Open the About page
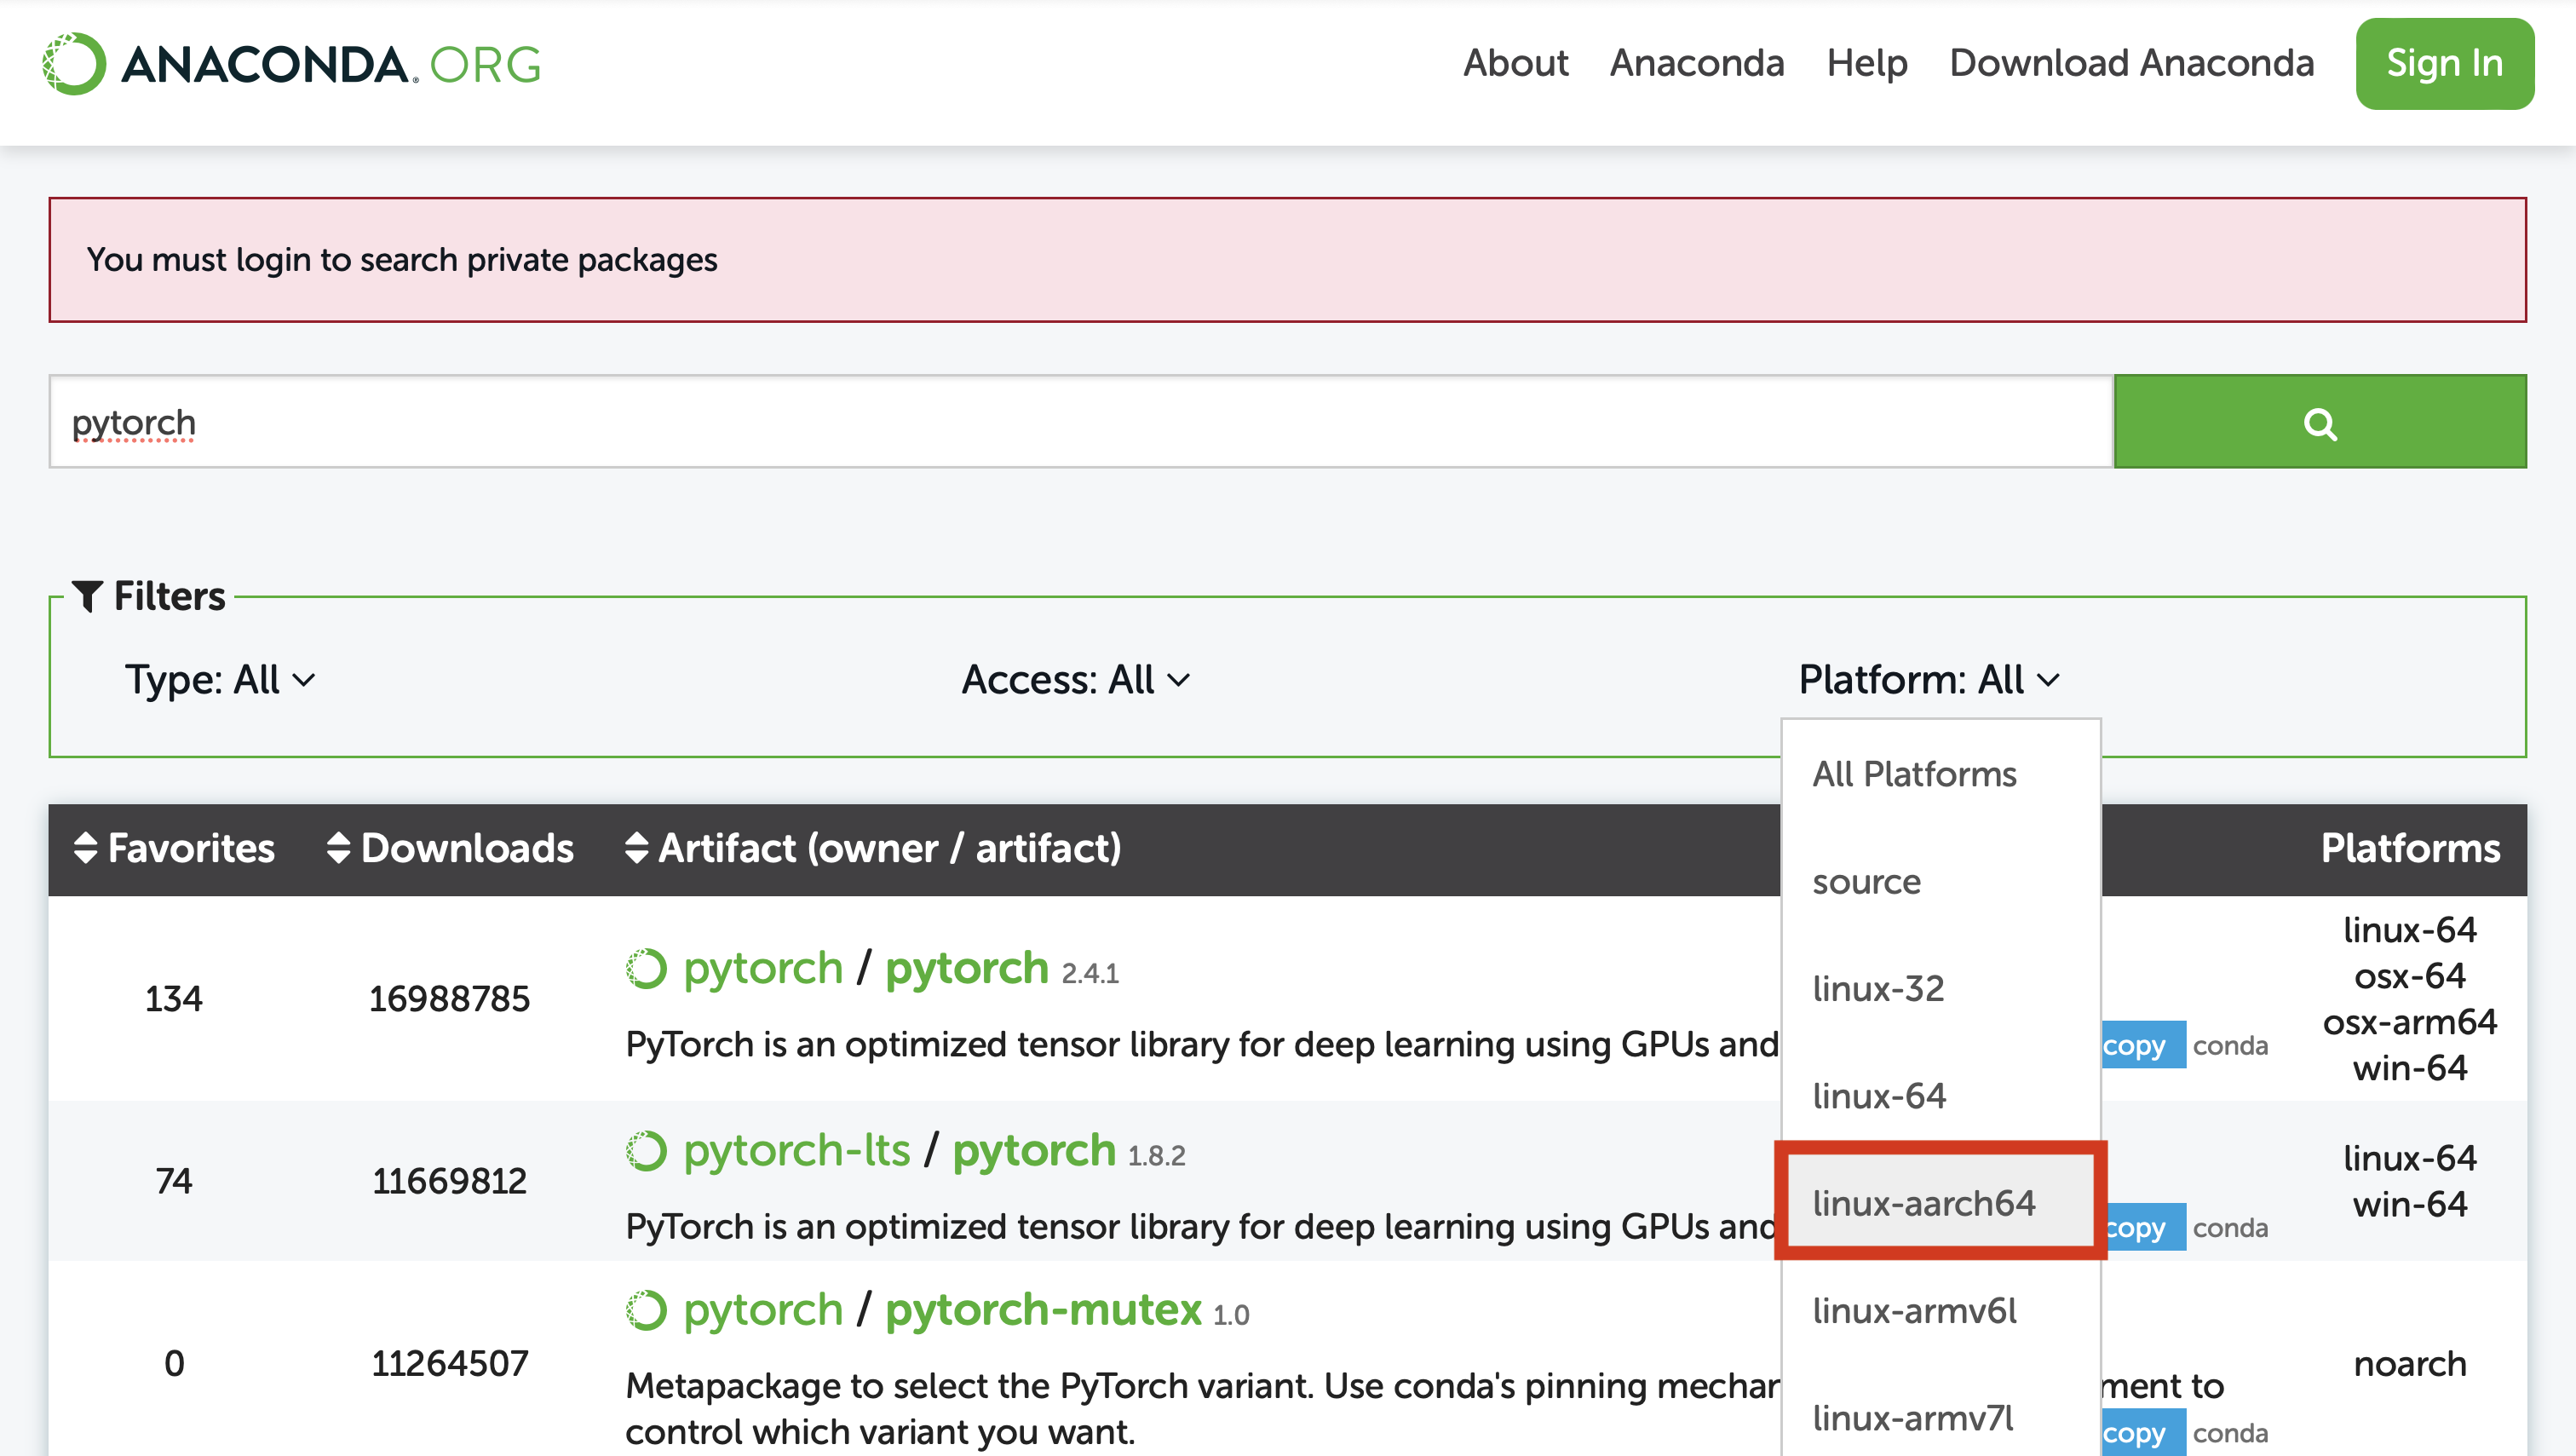Viewport: 2576px width, 1456px height. click(1515, 63)
